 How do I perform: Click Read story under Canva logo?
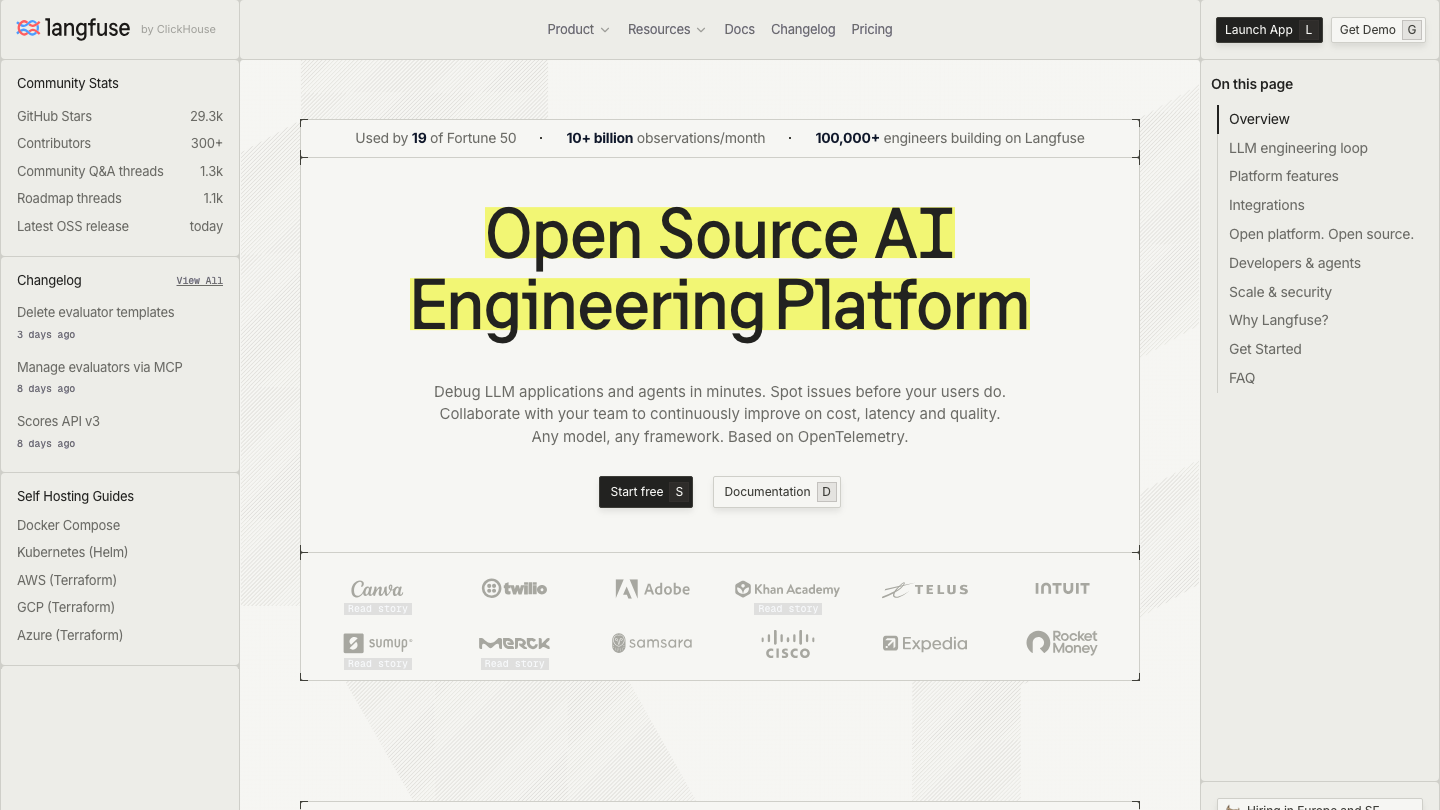point(378,609)
